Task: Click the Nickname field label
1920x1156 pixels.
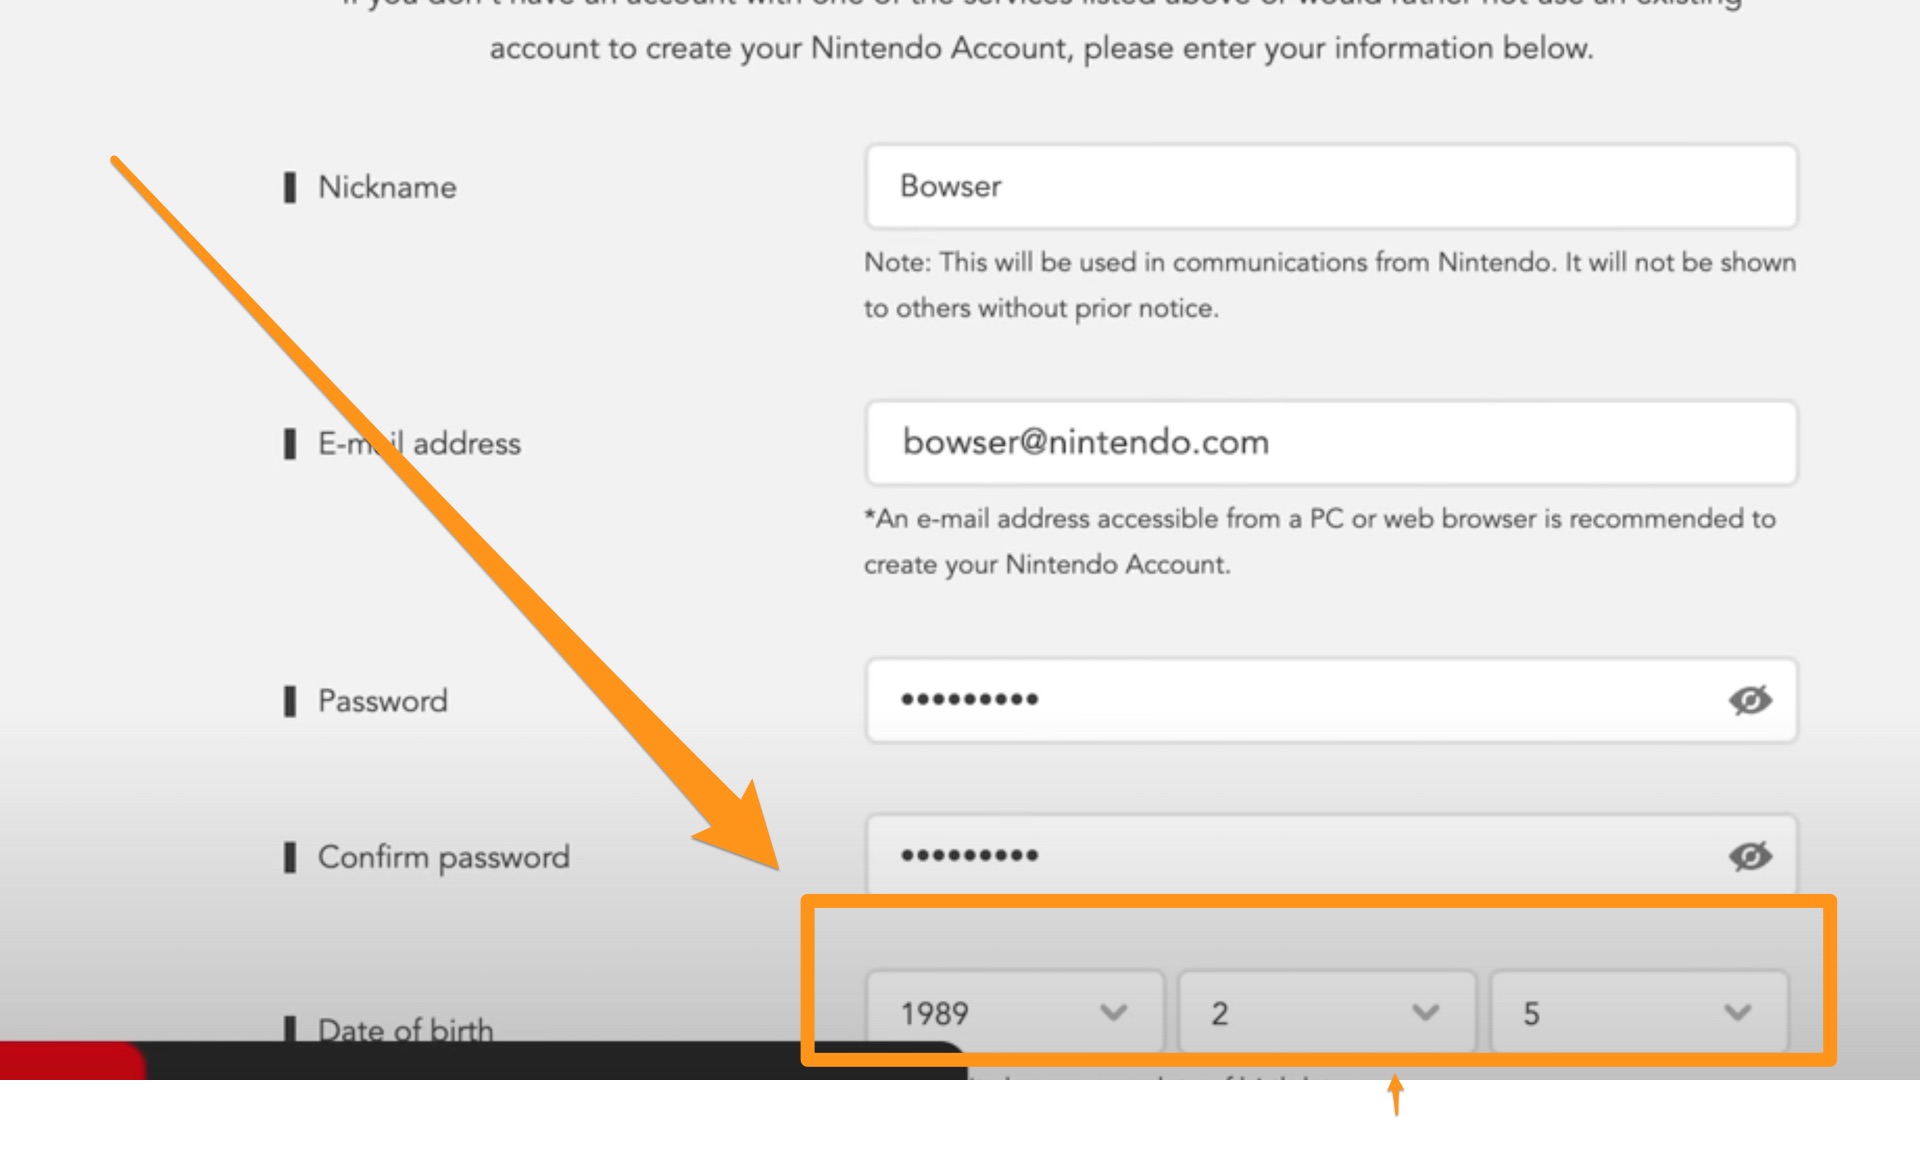Action: click(387, 187)
